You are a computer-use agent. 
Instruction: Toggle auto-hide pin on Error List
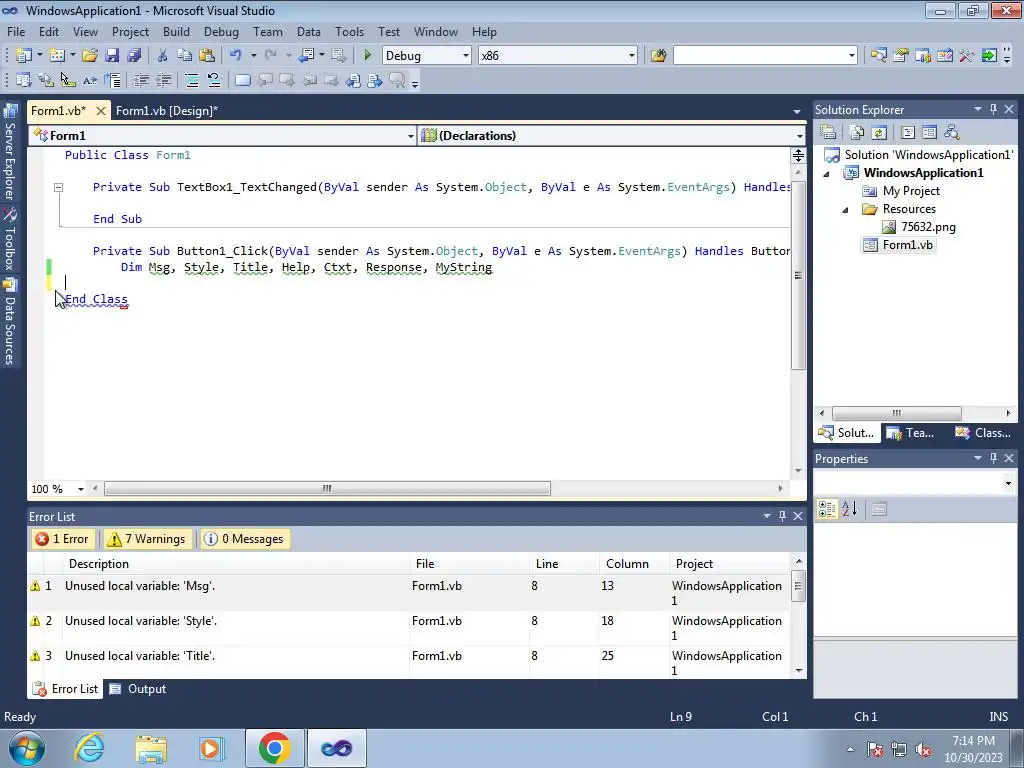click(x=782, y=516)
